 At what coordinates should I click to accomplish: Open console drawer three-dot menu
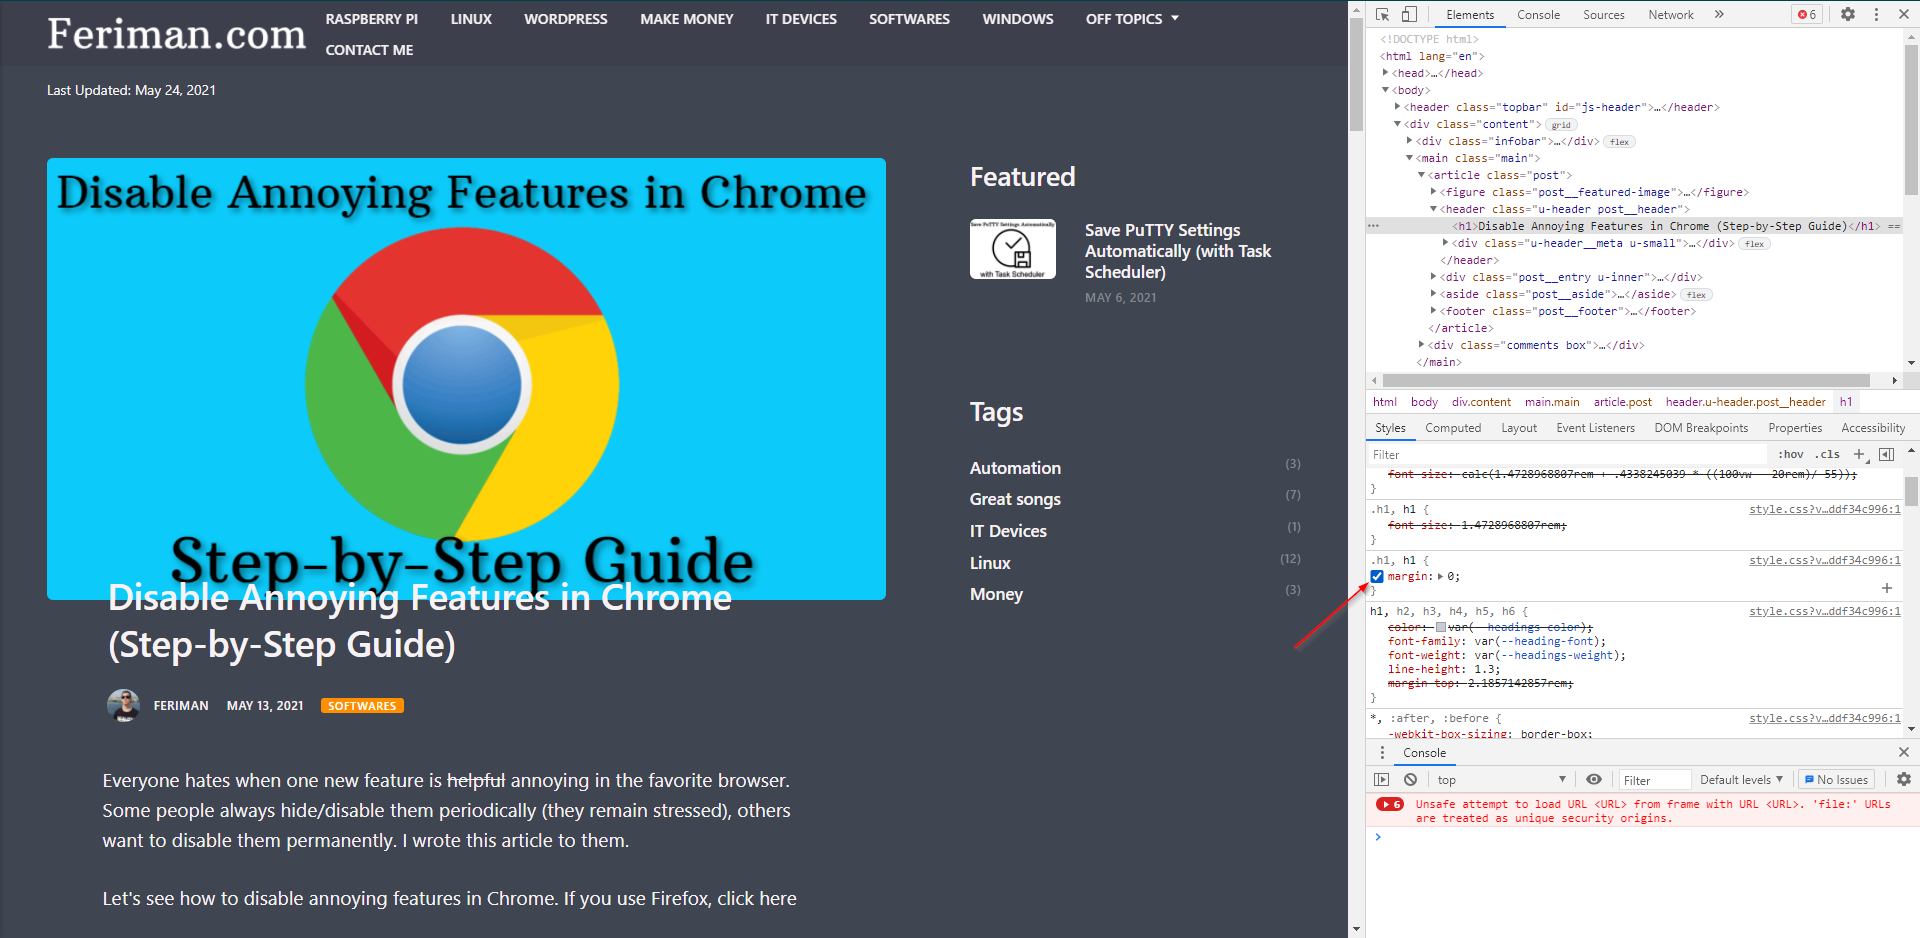click(1382, 753)
